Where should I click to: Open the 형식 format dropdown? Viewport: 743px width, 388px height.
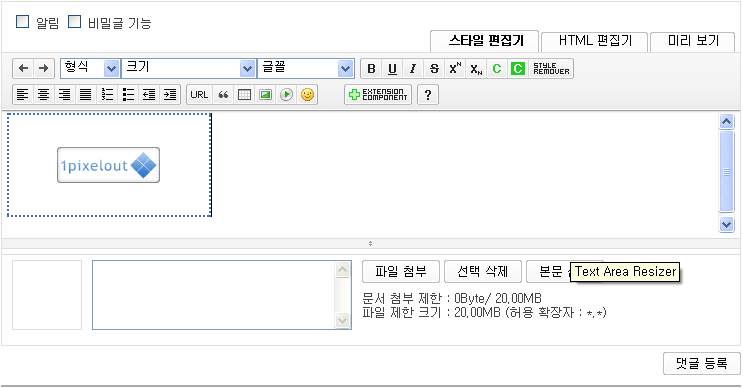click(90, 68)
